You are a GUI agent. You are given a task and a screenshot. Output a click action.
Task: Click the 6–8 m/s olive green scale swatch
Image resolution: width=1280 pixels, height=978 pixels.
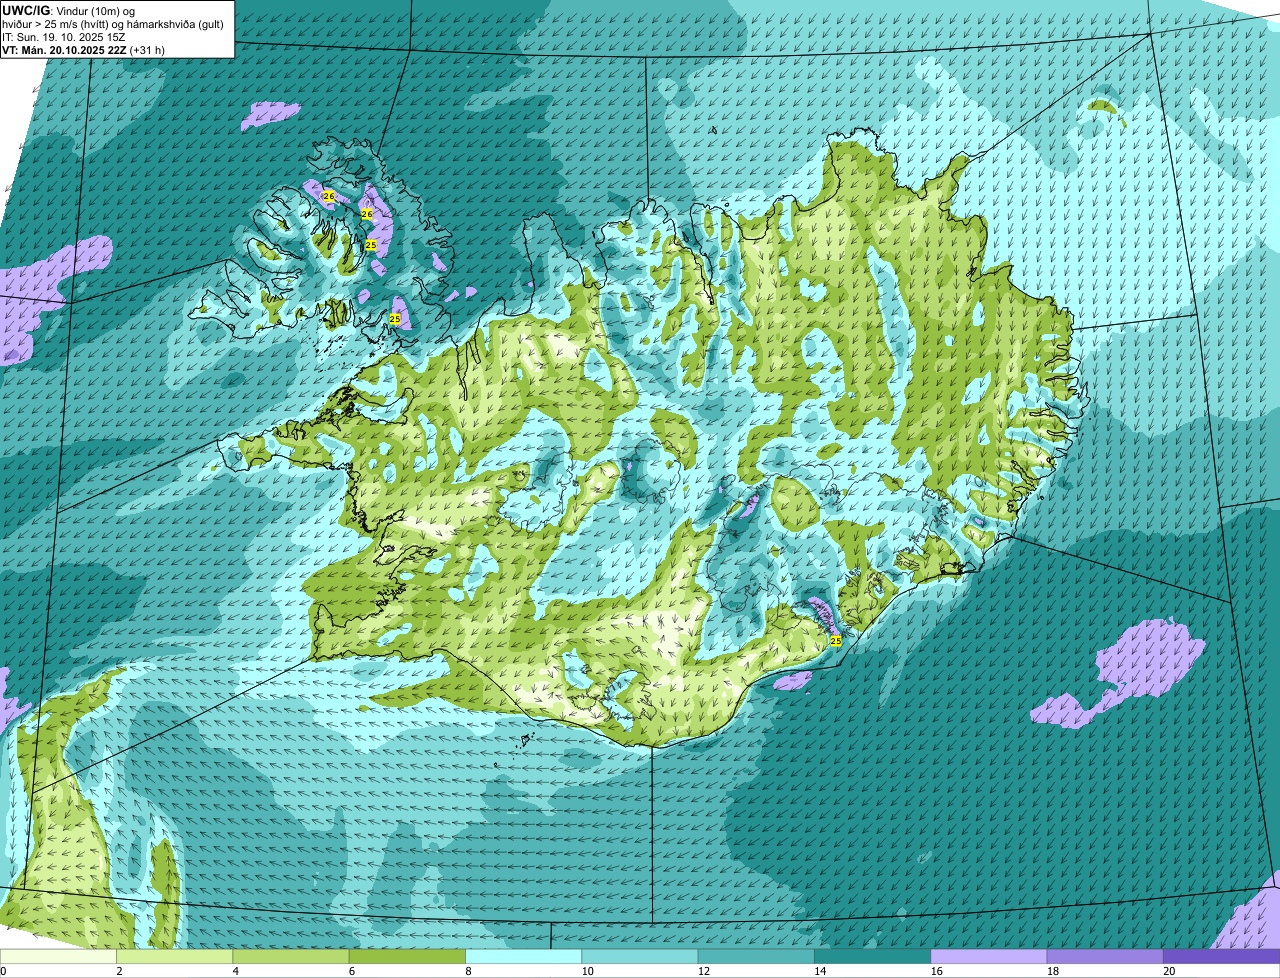point(408,956)
